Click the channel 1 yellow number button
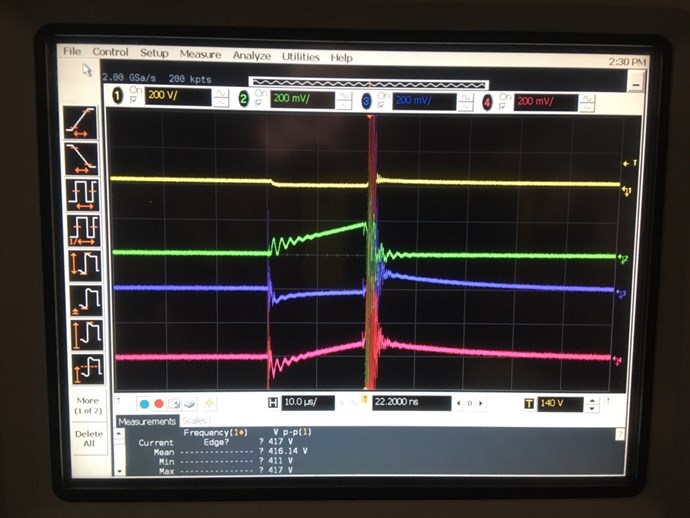 coord(117,96)
